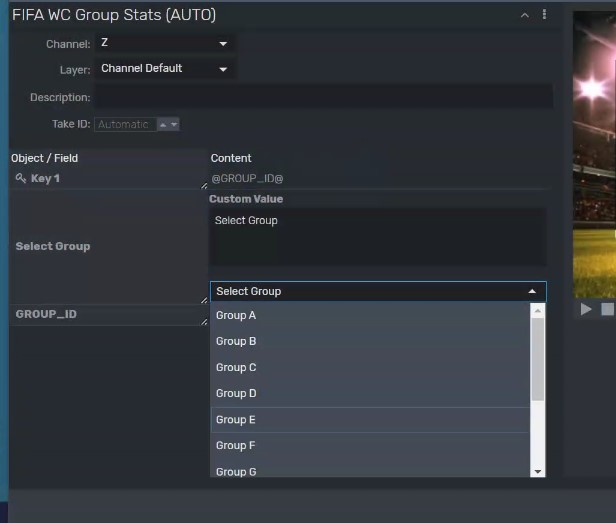Click the dropdown list's scroll-down arrow
The width and height of the screenshot is (616, 523).
coord(538,472)
